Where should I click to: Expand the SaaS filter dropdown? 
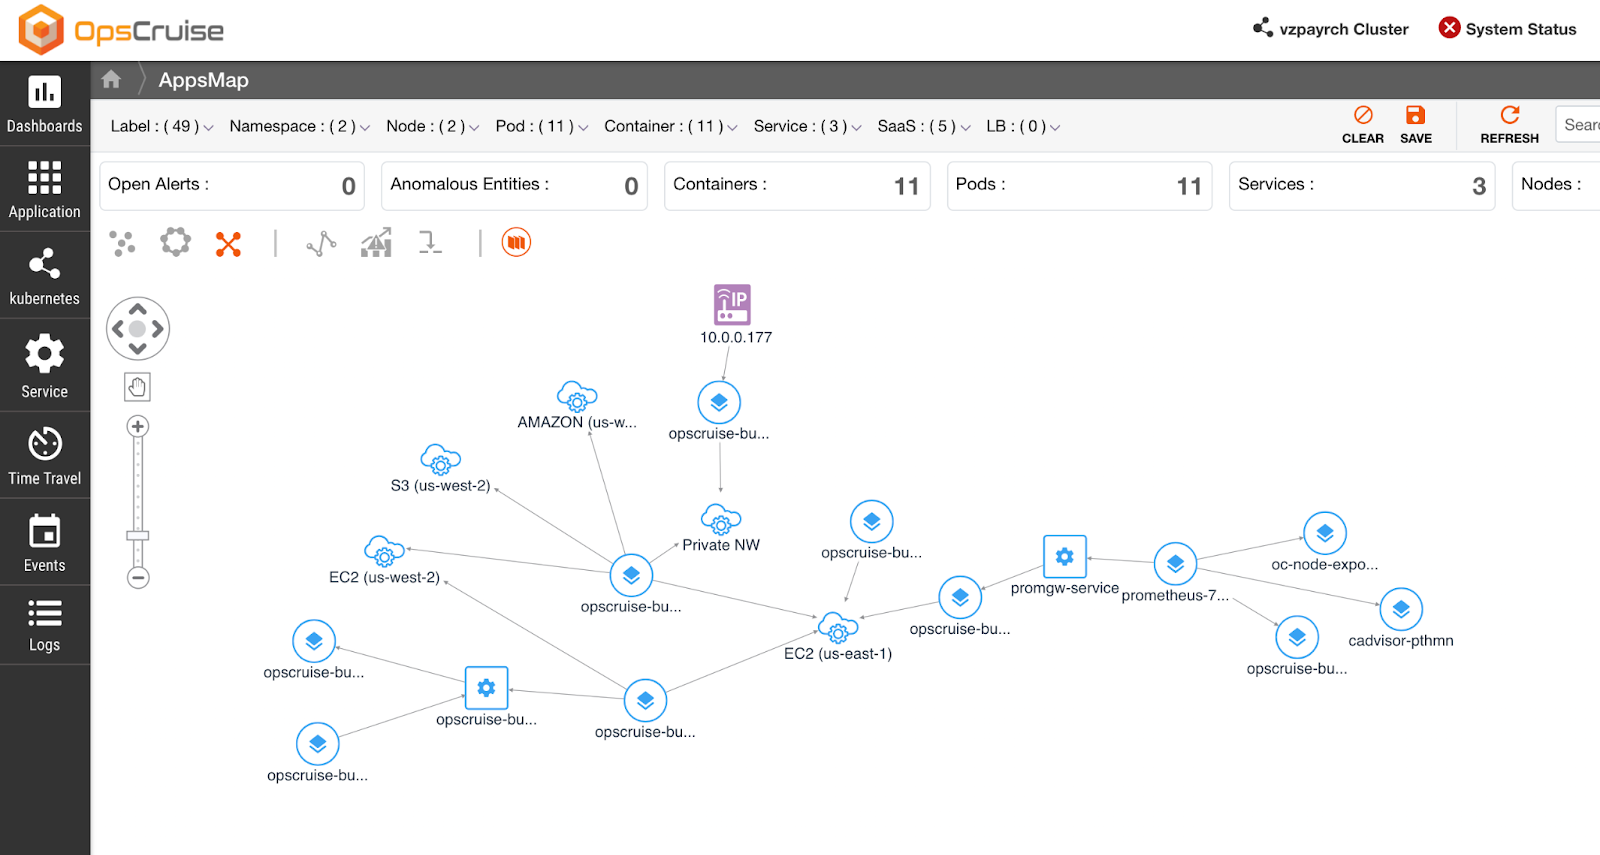point(923,127)
